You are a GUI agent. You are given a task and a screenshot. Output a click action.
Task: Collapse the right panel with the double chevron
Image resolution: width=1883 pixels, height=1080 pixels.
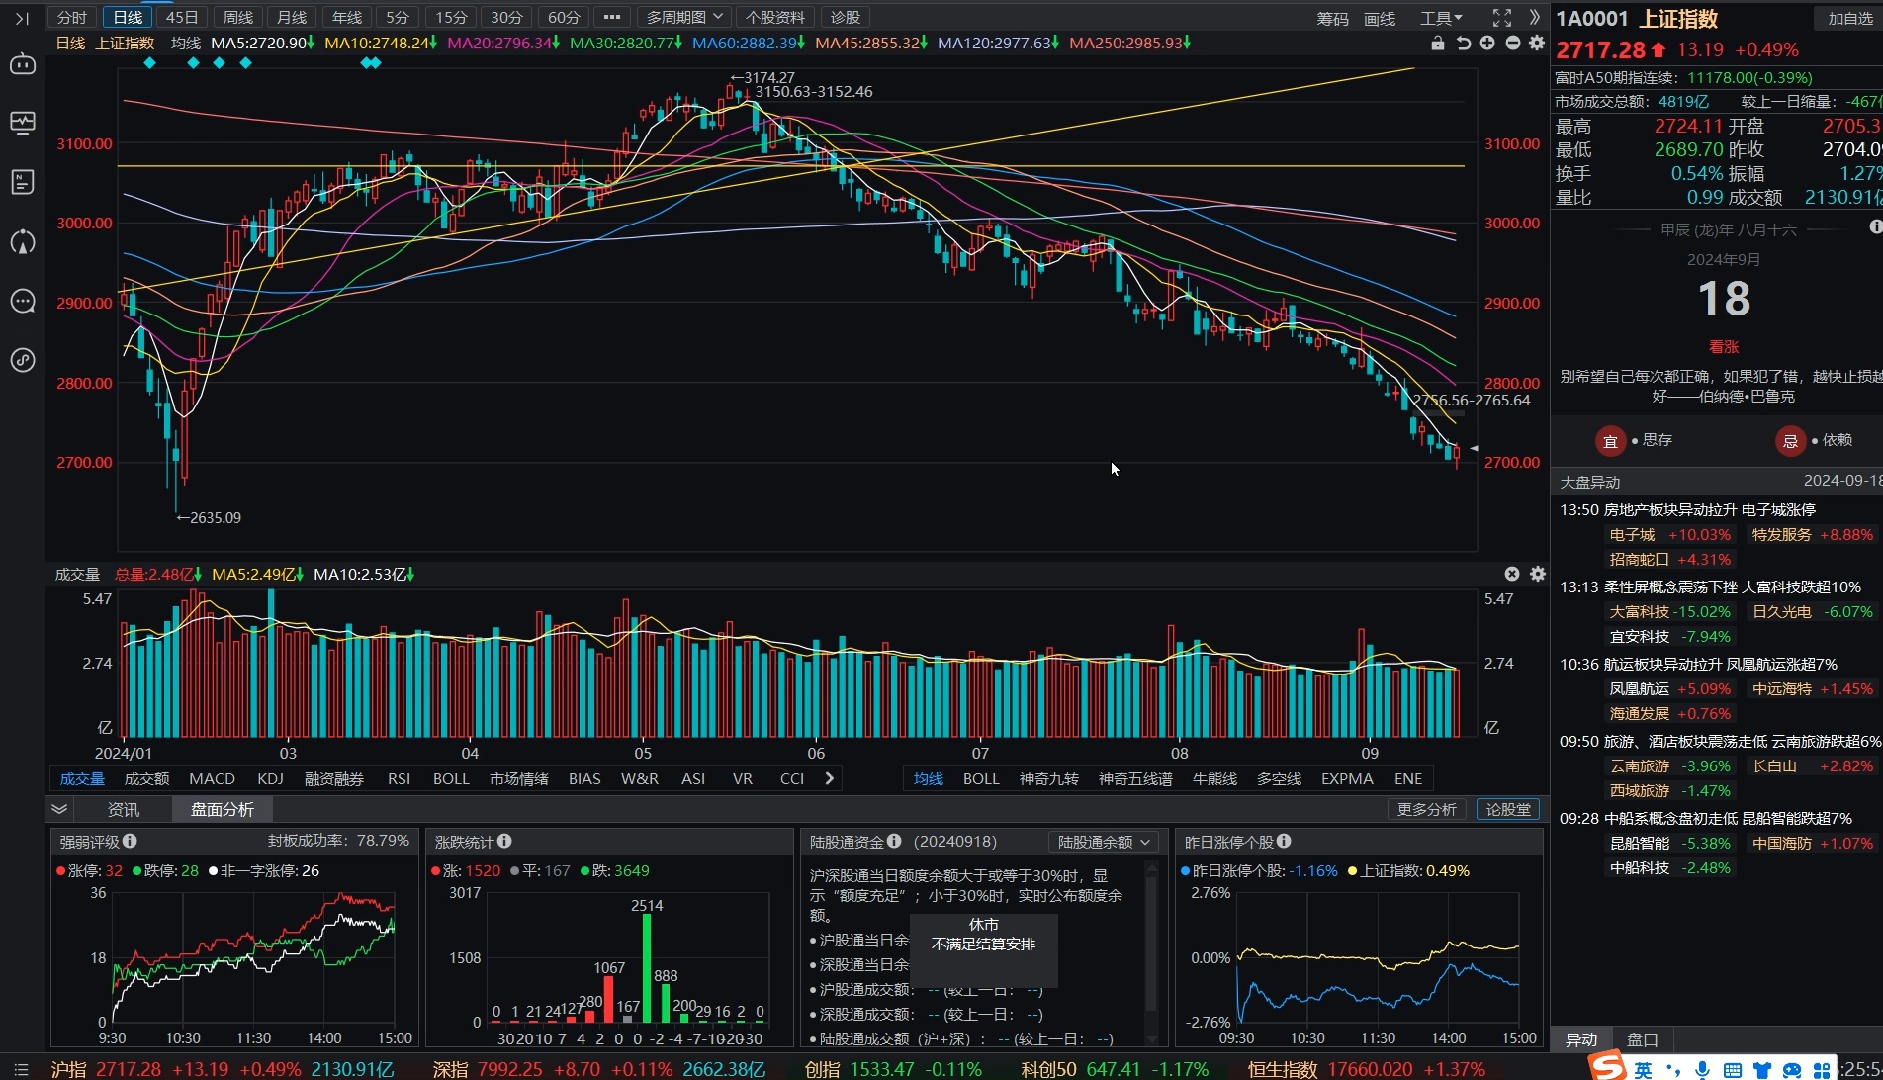[1535, 18]
